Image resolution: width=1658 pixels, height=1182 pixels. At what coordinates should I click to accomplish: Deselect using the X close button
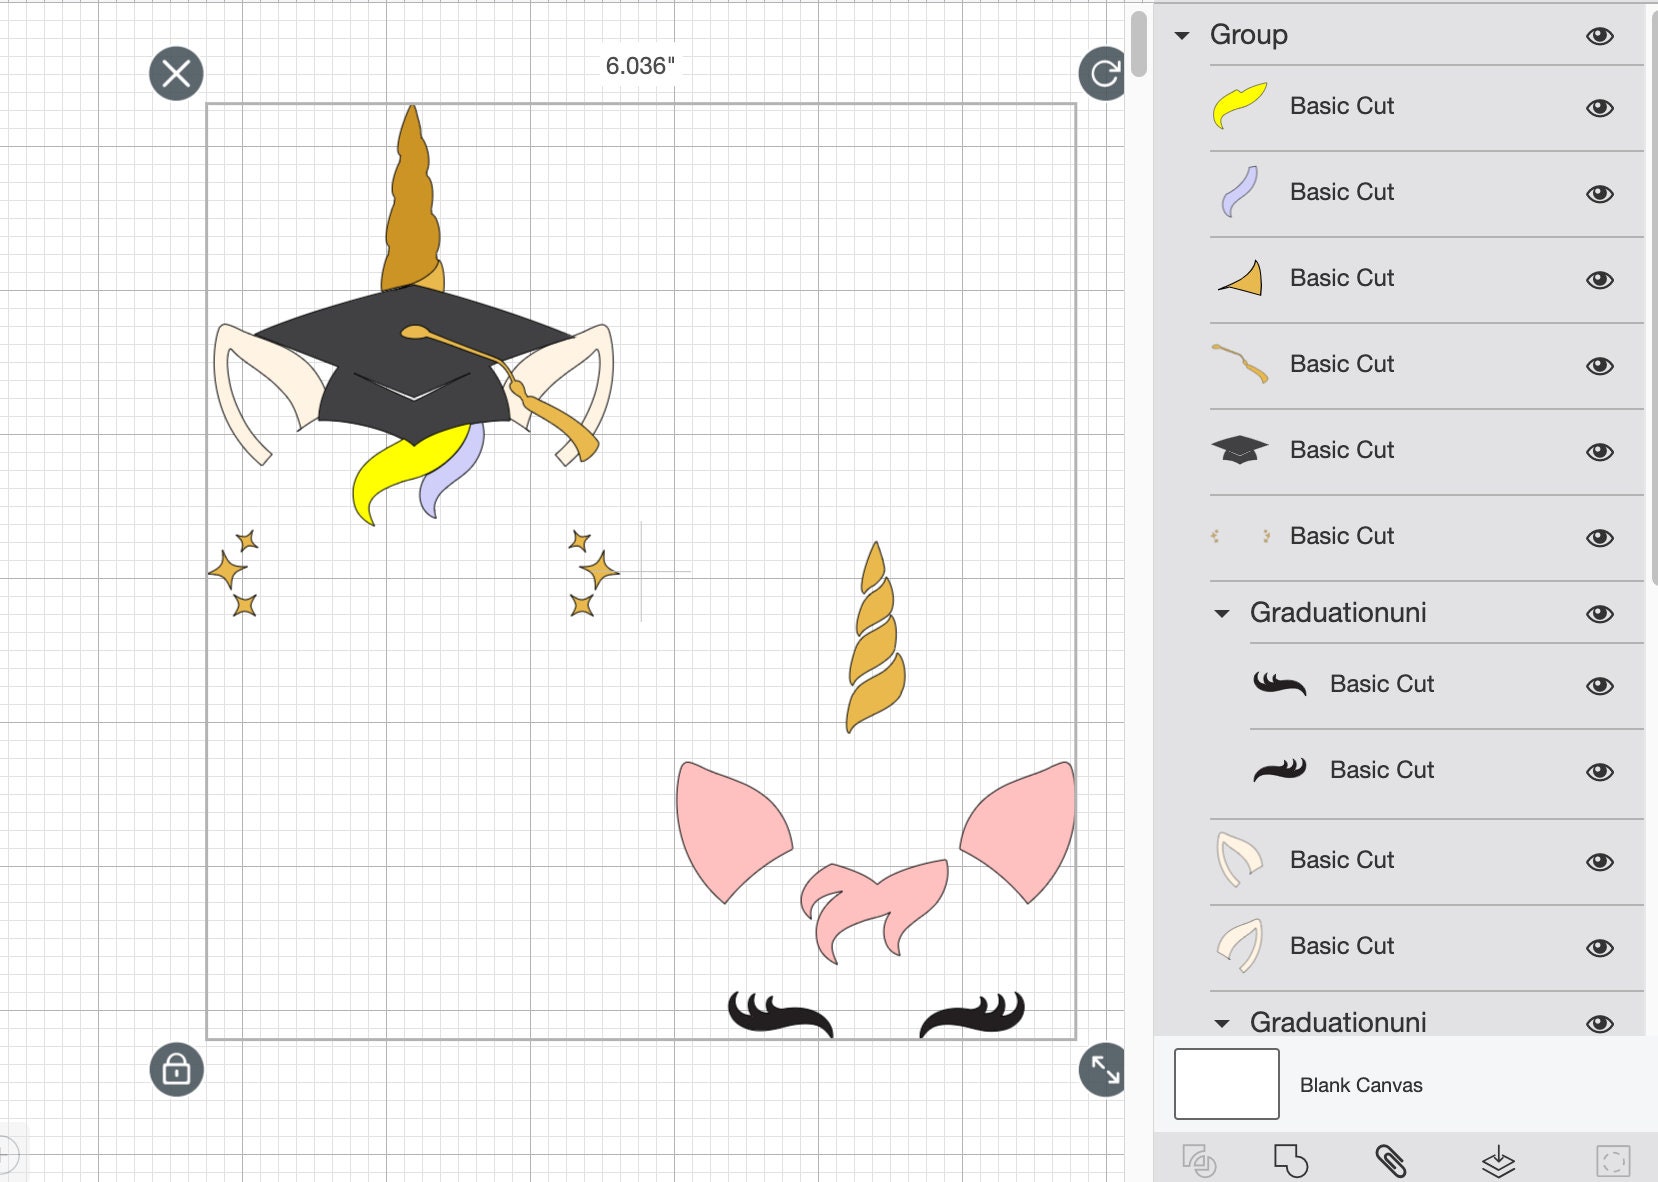[176, 73]
